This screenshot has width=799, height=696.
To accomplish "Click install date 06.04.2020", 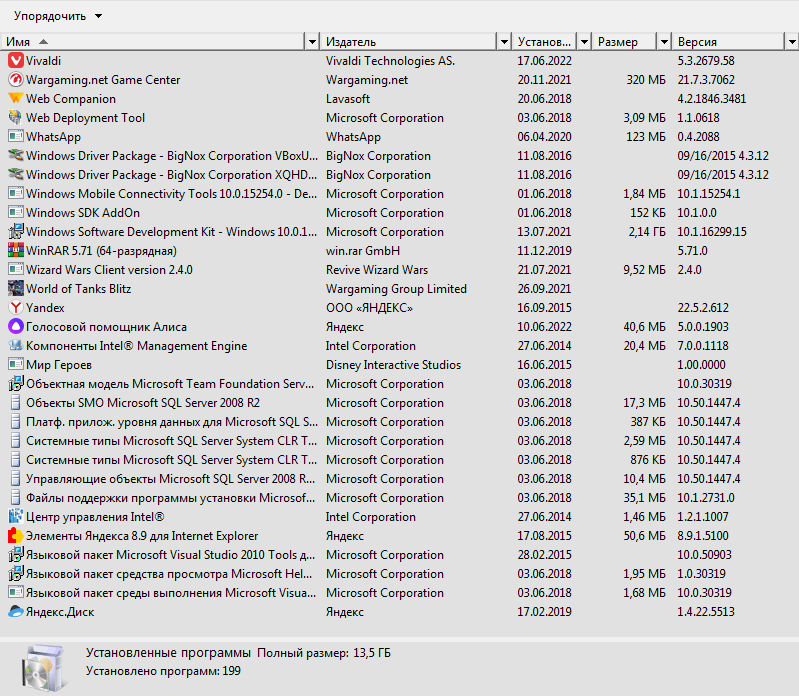I will click(544, 137).
